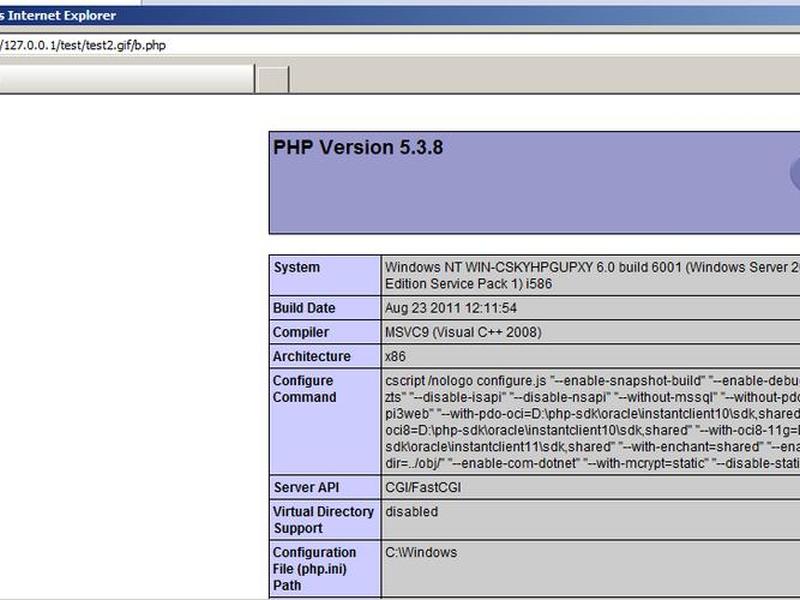Open a new tab with the small tab button
The image size is (800, 600).
pyautogui.click(x=272, y=80)
